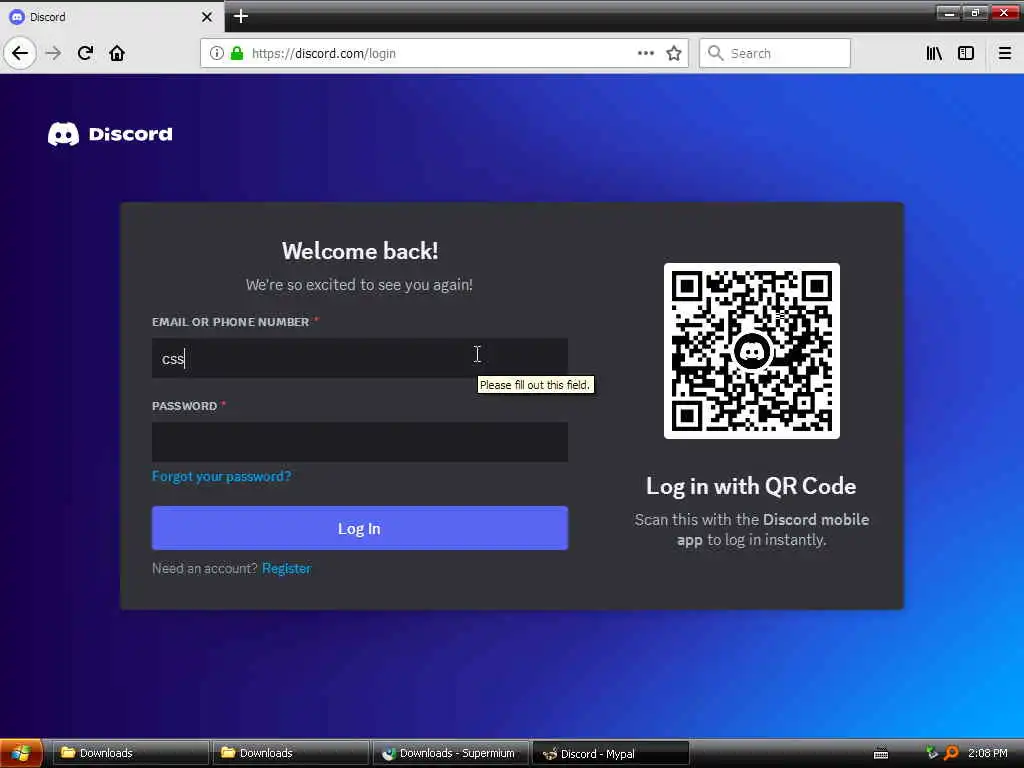1024x768 pixels.
Task: Select Discord - Mypal taskbar item
Action: point(611,753)
